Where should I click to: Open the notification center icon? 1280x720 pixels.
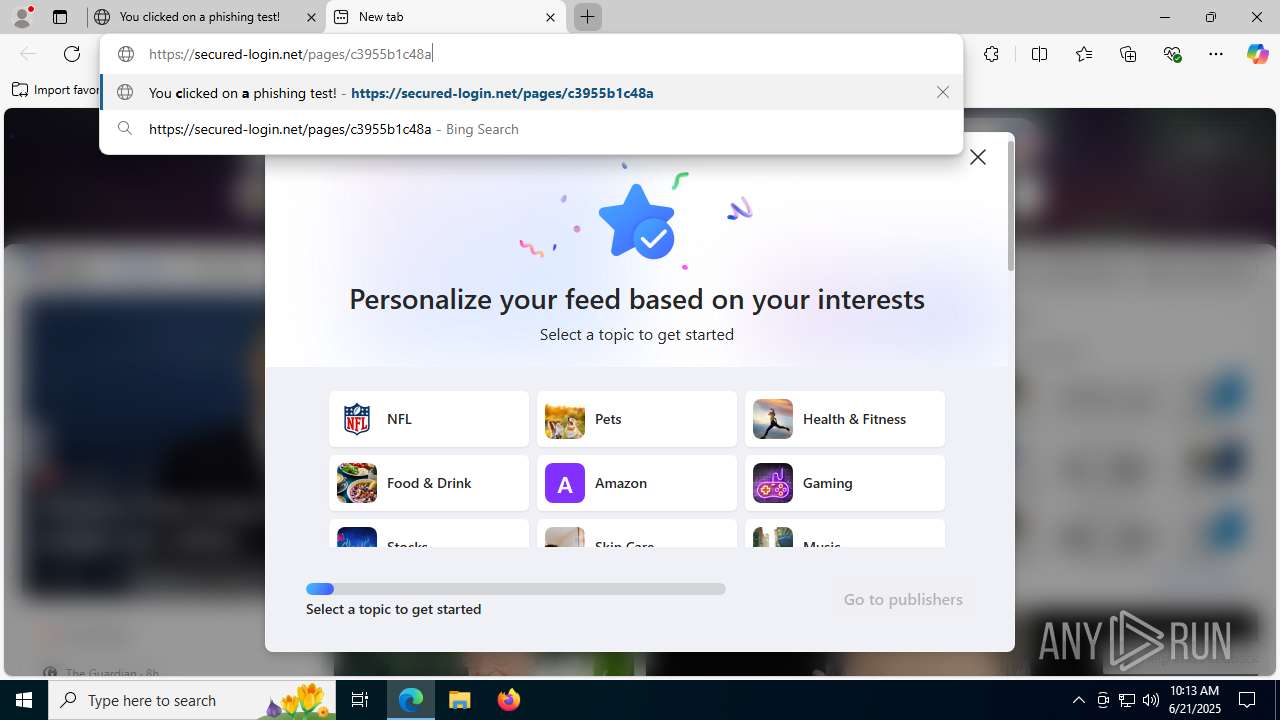tap(1247, 700)
